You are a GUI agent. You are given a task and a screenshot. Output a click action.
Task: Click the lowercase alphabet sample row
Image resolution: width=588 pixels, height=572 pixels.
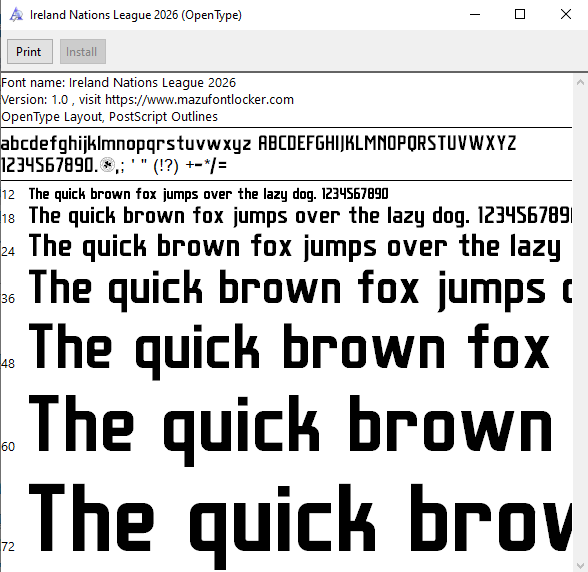click(x=126, y=144)
